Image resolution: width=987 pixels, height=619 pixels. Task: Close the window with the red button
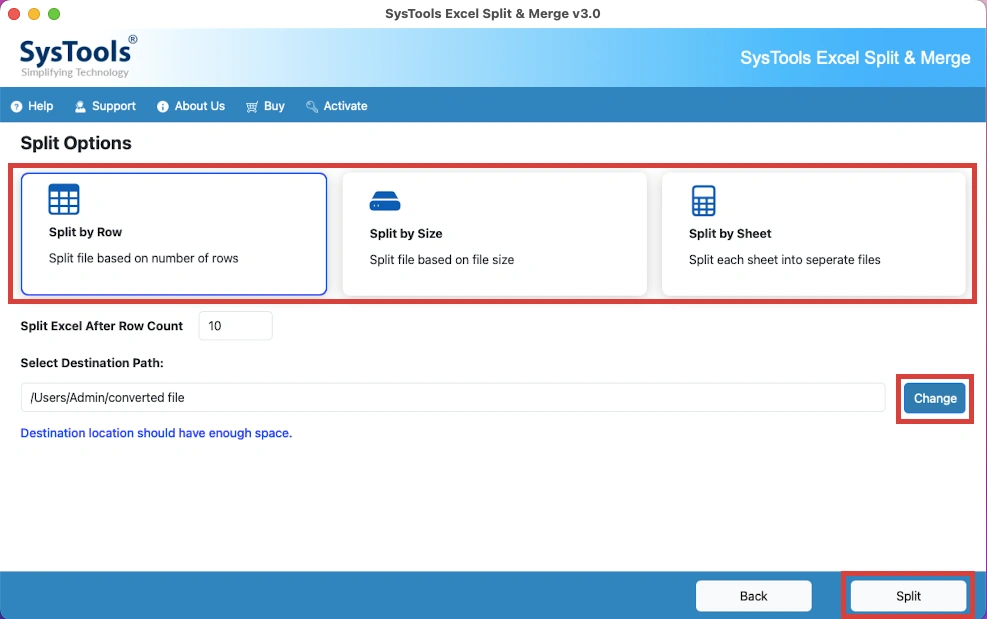coord(14,14)
